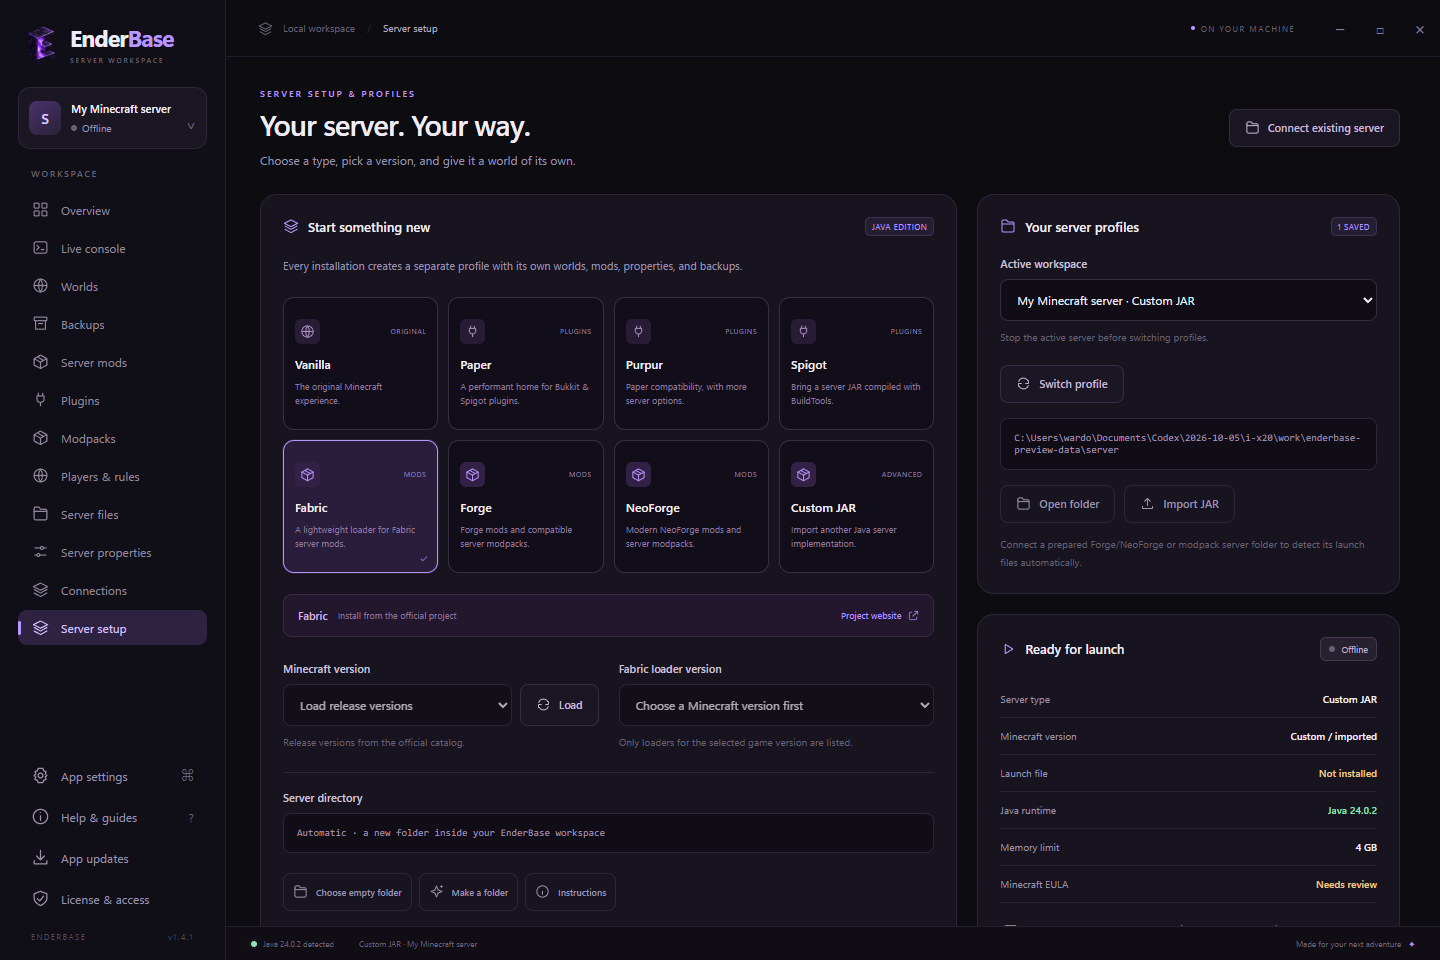Click the Make a folder button
Viewport: 1440px width, 960px height.
468,892
